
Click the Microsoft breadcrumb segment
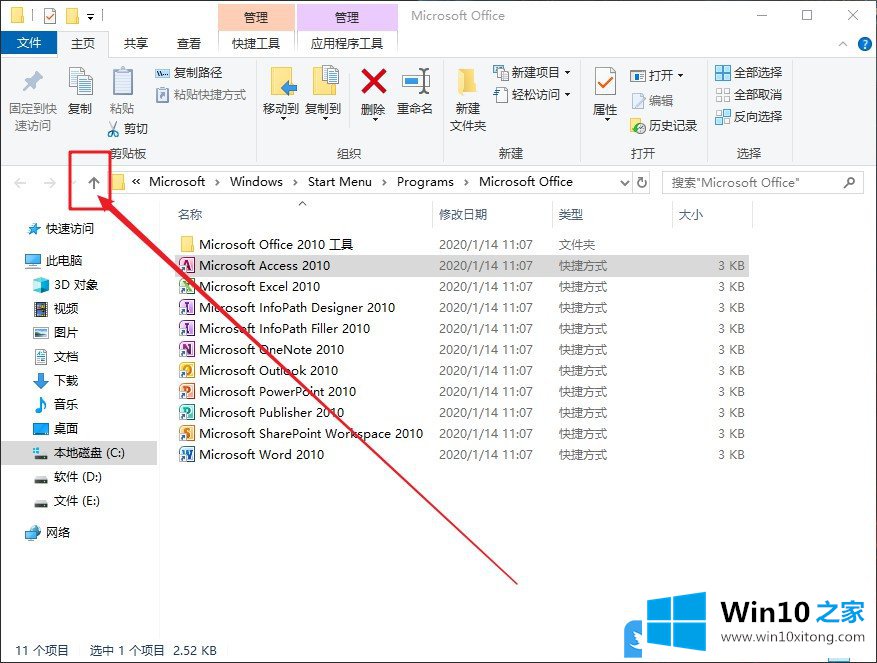click(x=177, y=182)
